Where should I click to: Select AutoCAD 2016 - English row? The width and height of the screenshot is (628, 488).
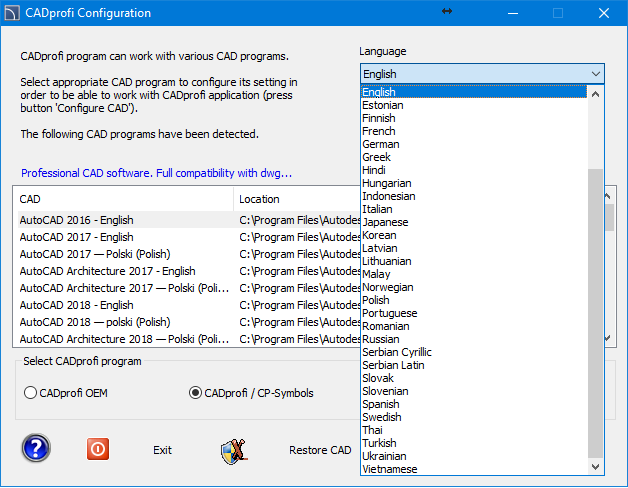click(188, 220)
